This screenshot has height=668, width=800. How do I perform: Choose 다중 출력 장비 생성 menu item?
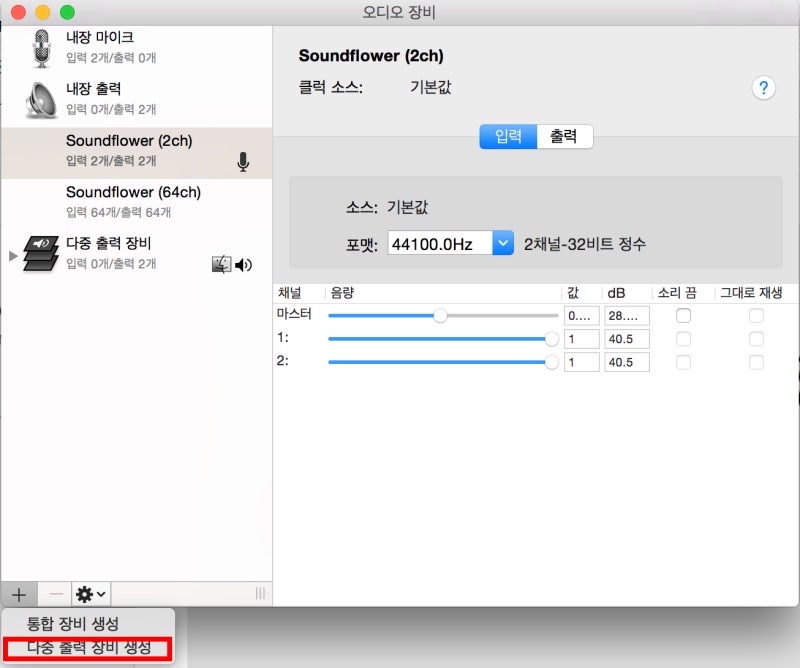(x=88, y=648)
